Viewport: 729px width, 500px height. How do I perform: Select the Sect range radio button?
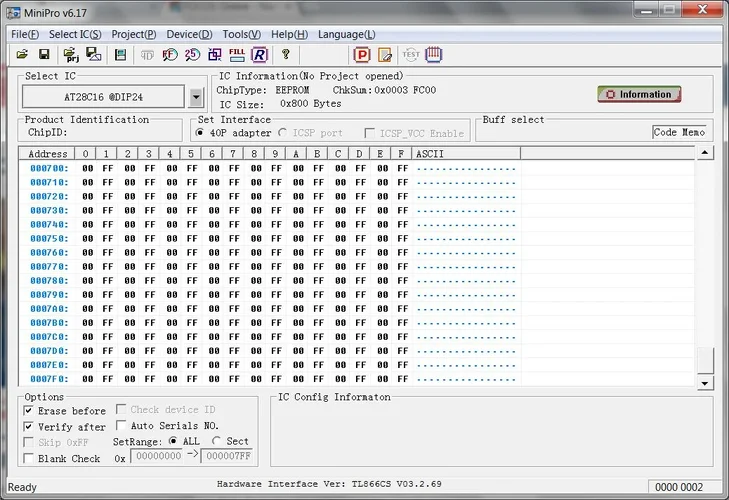point(216,440)
